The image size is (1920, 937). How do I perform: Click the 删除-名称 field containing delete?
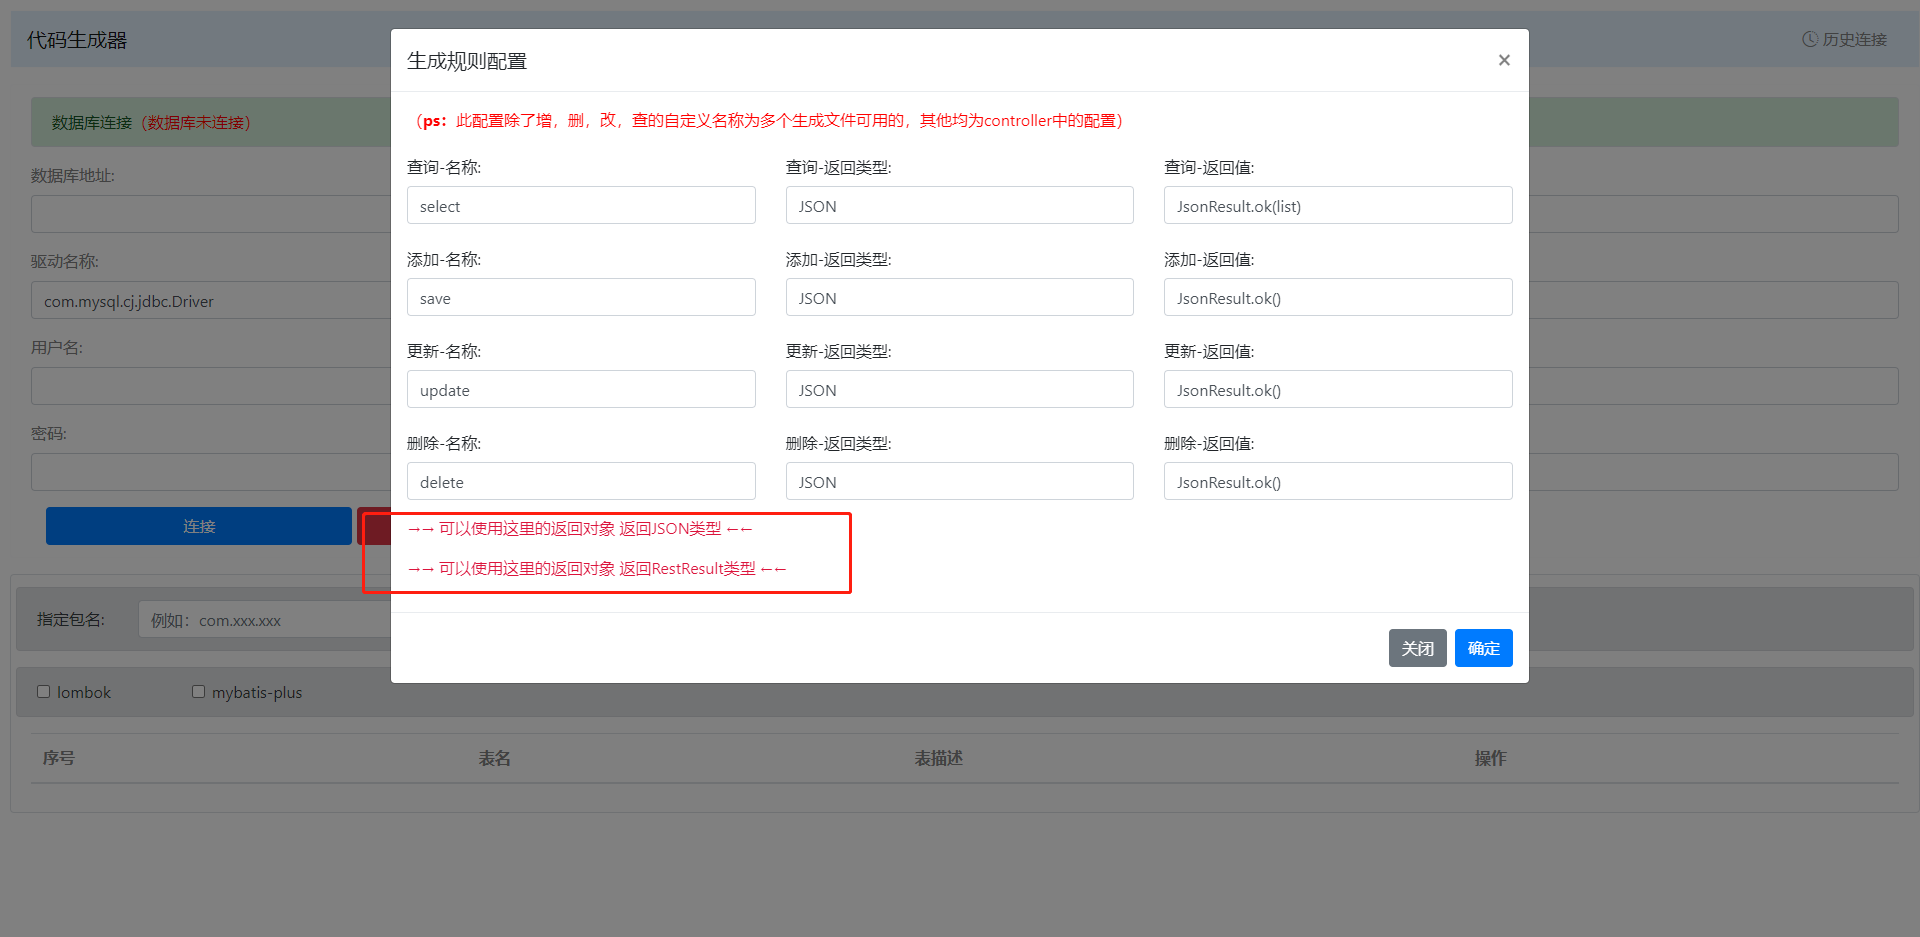(x=581, y=481)
